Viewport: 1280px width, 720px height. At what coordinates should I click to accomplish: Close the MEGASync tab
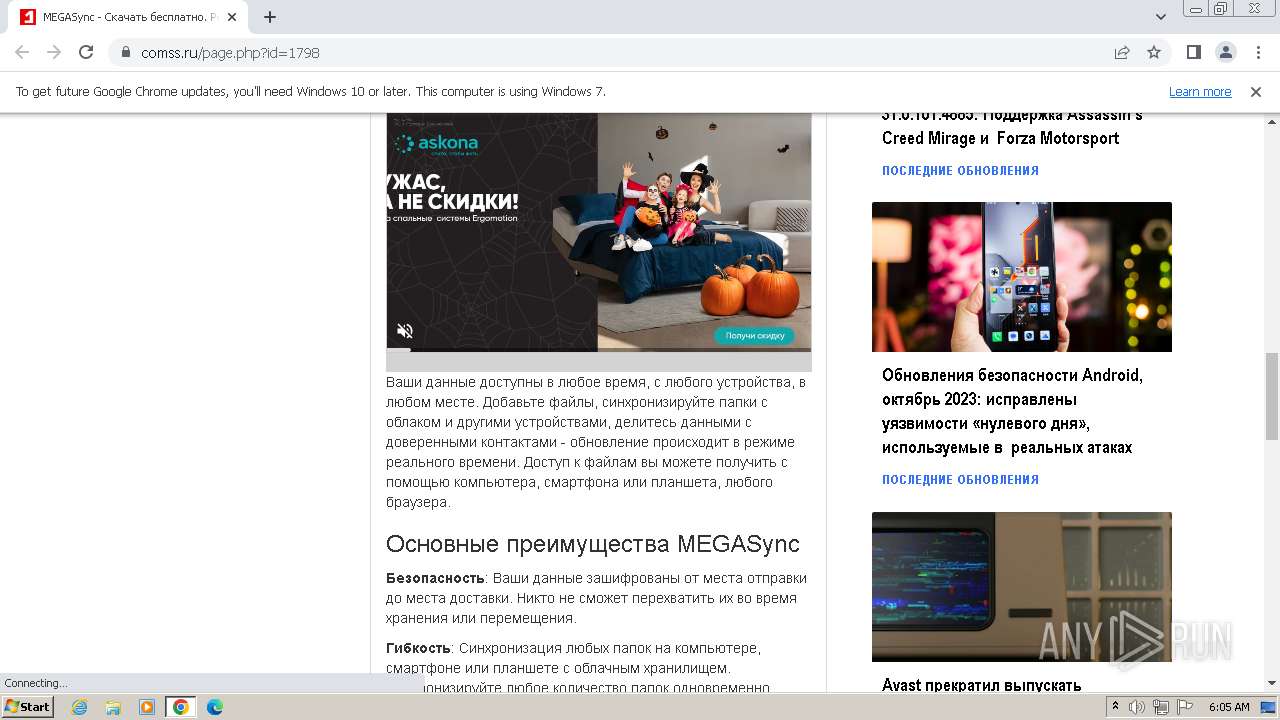(x=232, y=17)
